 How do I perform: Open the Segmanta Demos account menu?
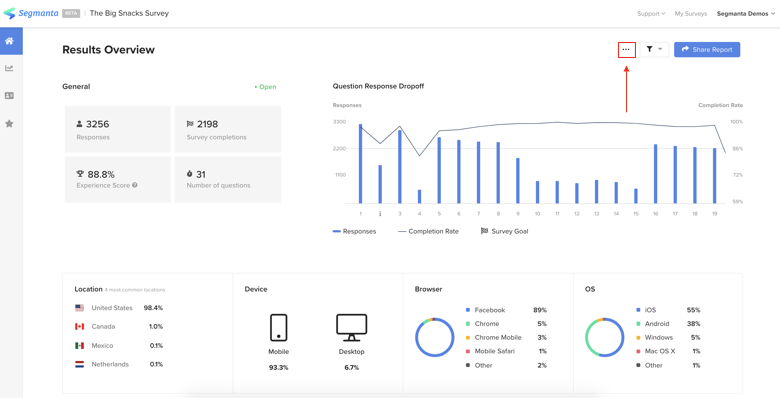746,13
